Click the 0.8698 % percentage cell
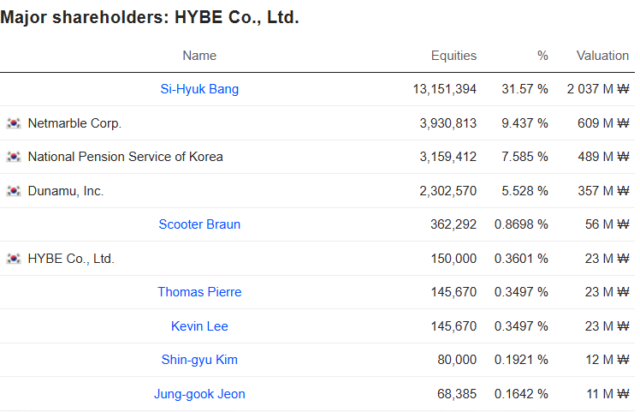The height and width of the screenshot is (412, 640). click(521, 225)
